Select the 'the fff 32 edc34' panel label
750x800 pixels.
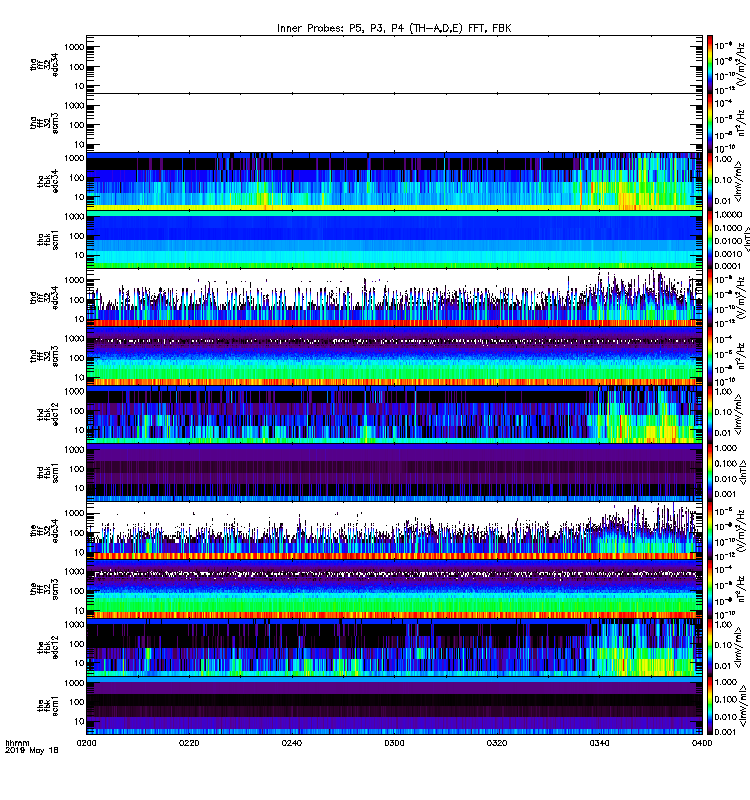point(44,531)
